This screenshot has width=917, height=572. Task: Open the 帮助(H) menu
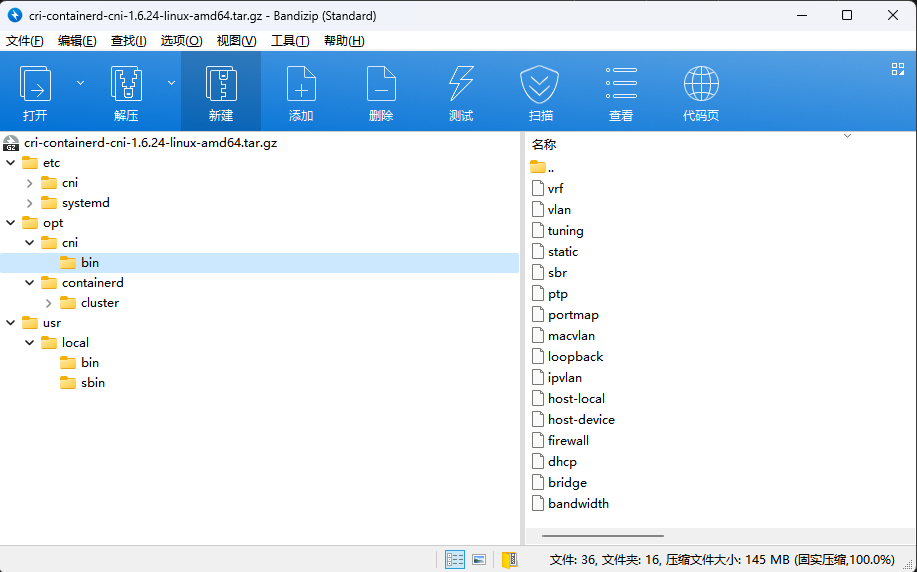click(344, 41)
